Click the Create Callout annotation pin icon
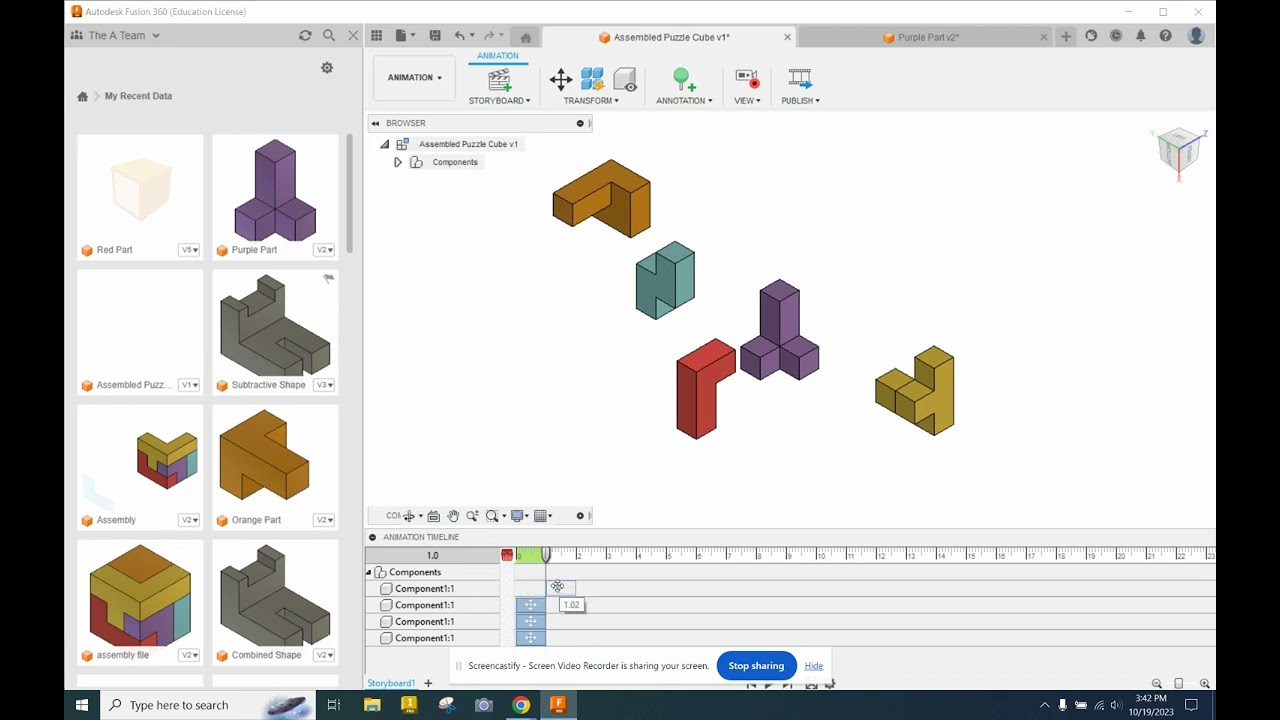This screenshot has height=720, width=1280. point(683,79)
